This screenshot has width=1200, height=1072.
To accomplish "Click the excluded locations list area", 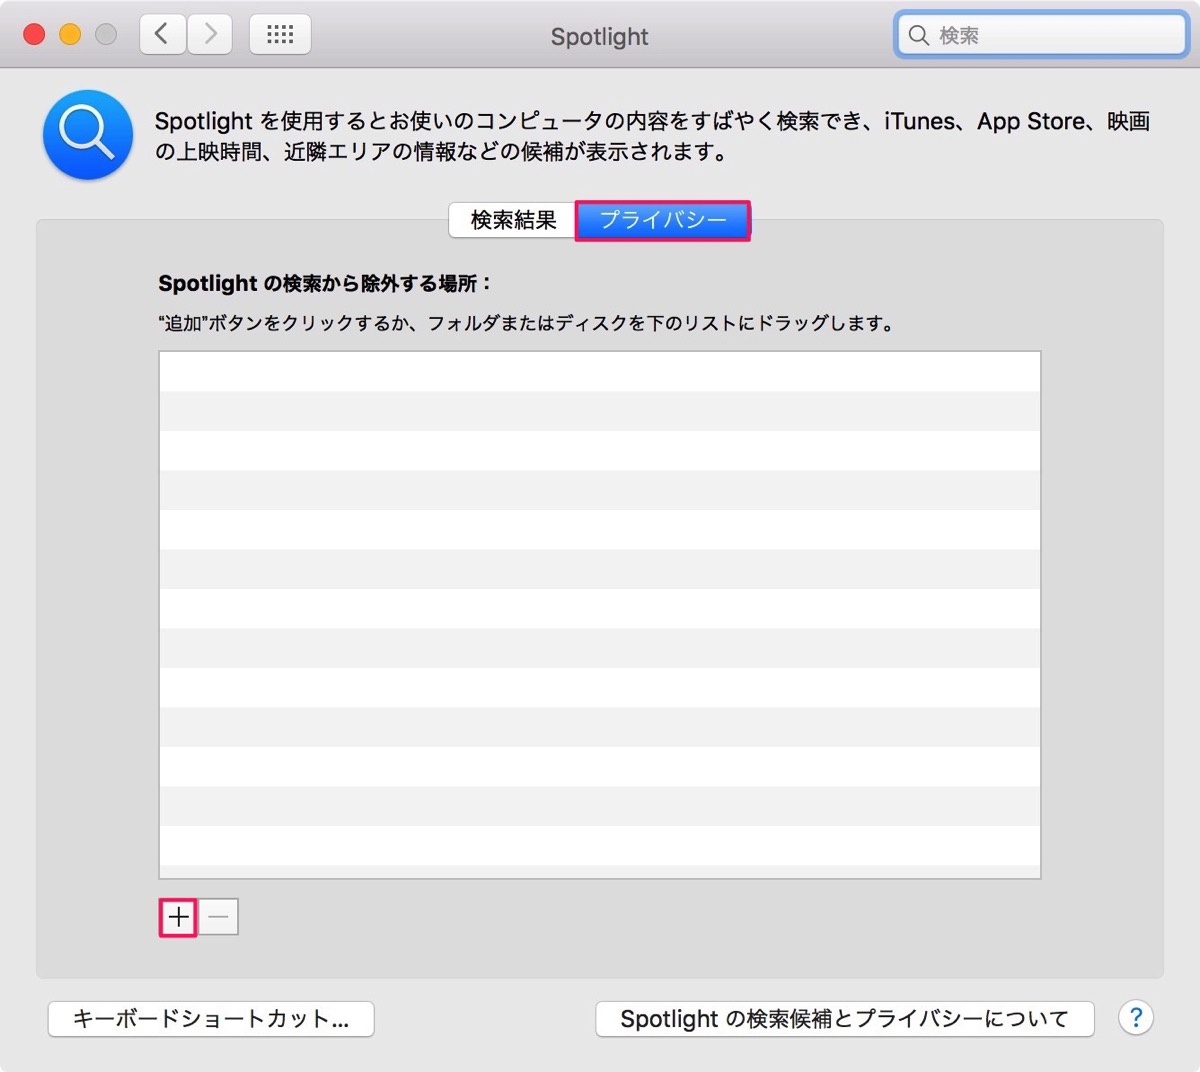I will (x=600, y=615).
